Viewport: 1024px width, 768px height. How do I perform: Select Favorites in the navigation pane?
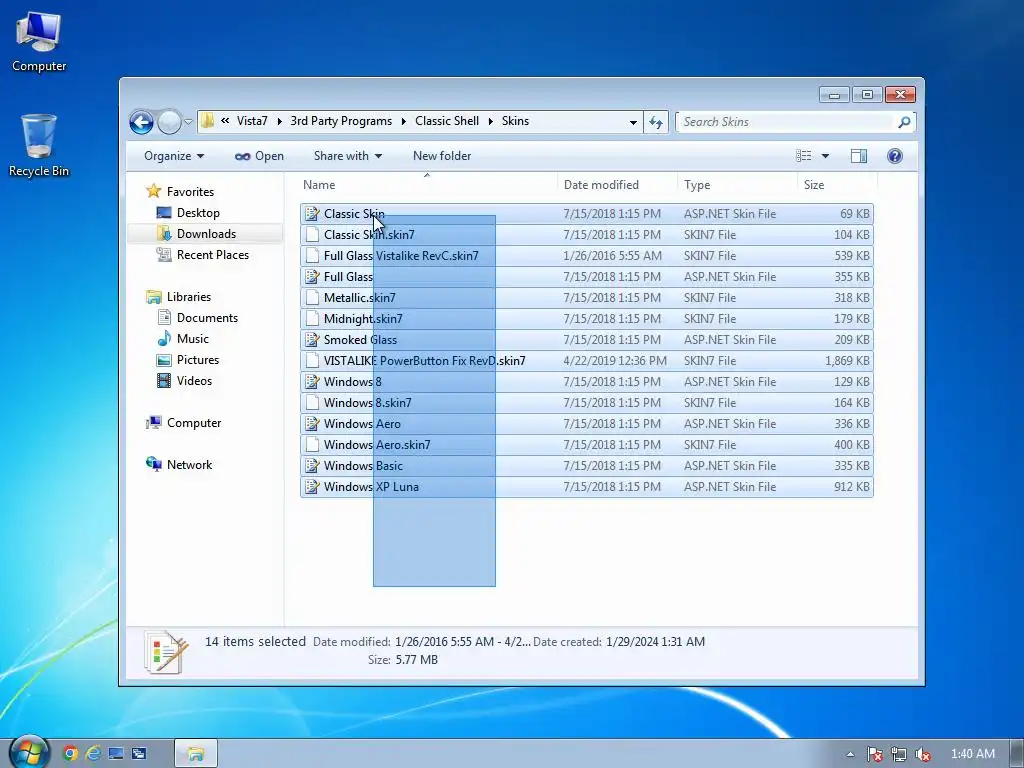(x=189, y=191)
